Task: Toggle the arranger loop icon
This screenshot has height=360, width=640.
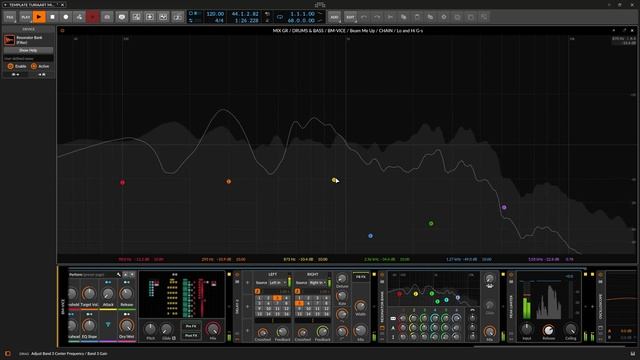Action: pos(280,17)
